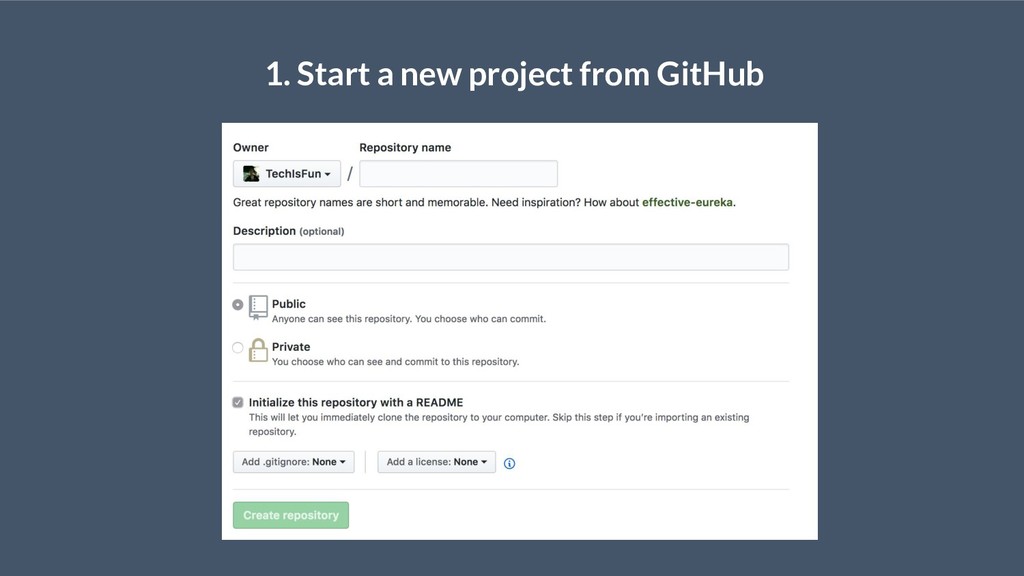Open the license info circle icon
Image resolution: width=1024 pixels, height=576 pixels.
(509, 463)
